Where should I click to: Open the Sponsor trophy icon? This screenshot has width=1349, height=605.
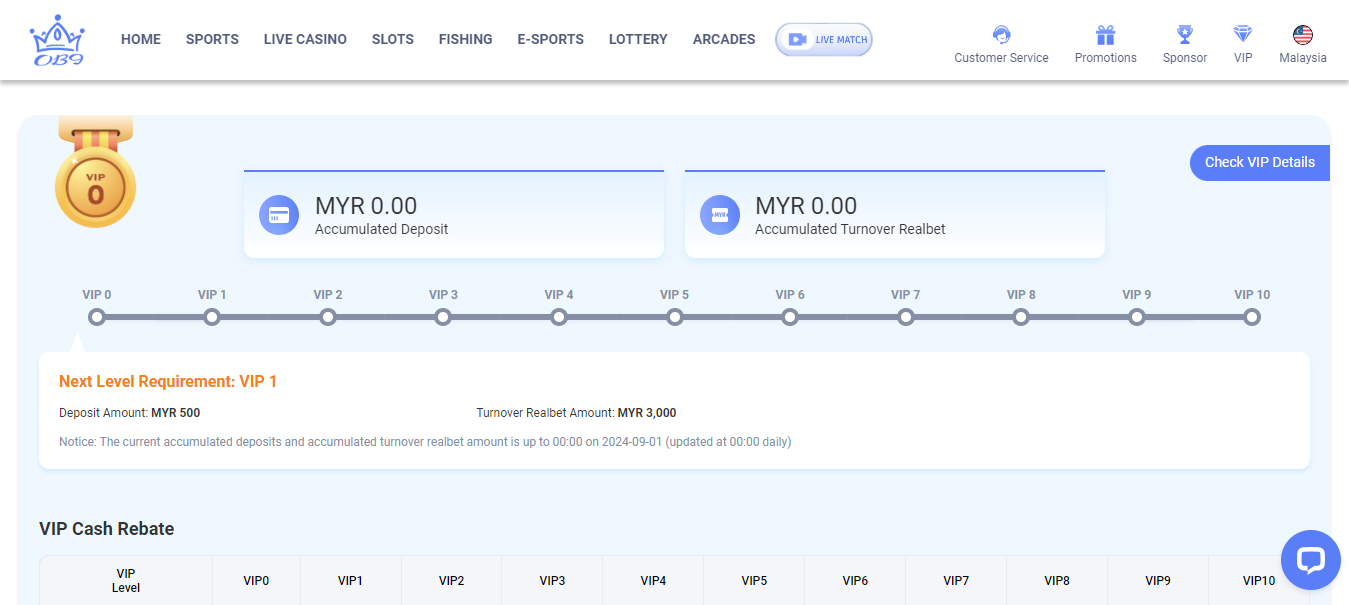[x=1184, y=36]
